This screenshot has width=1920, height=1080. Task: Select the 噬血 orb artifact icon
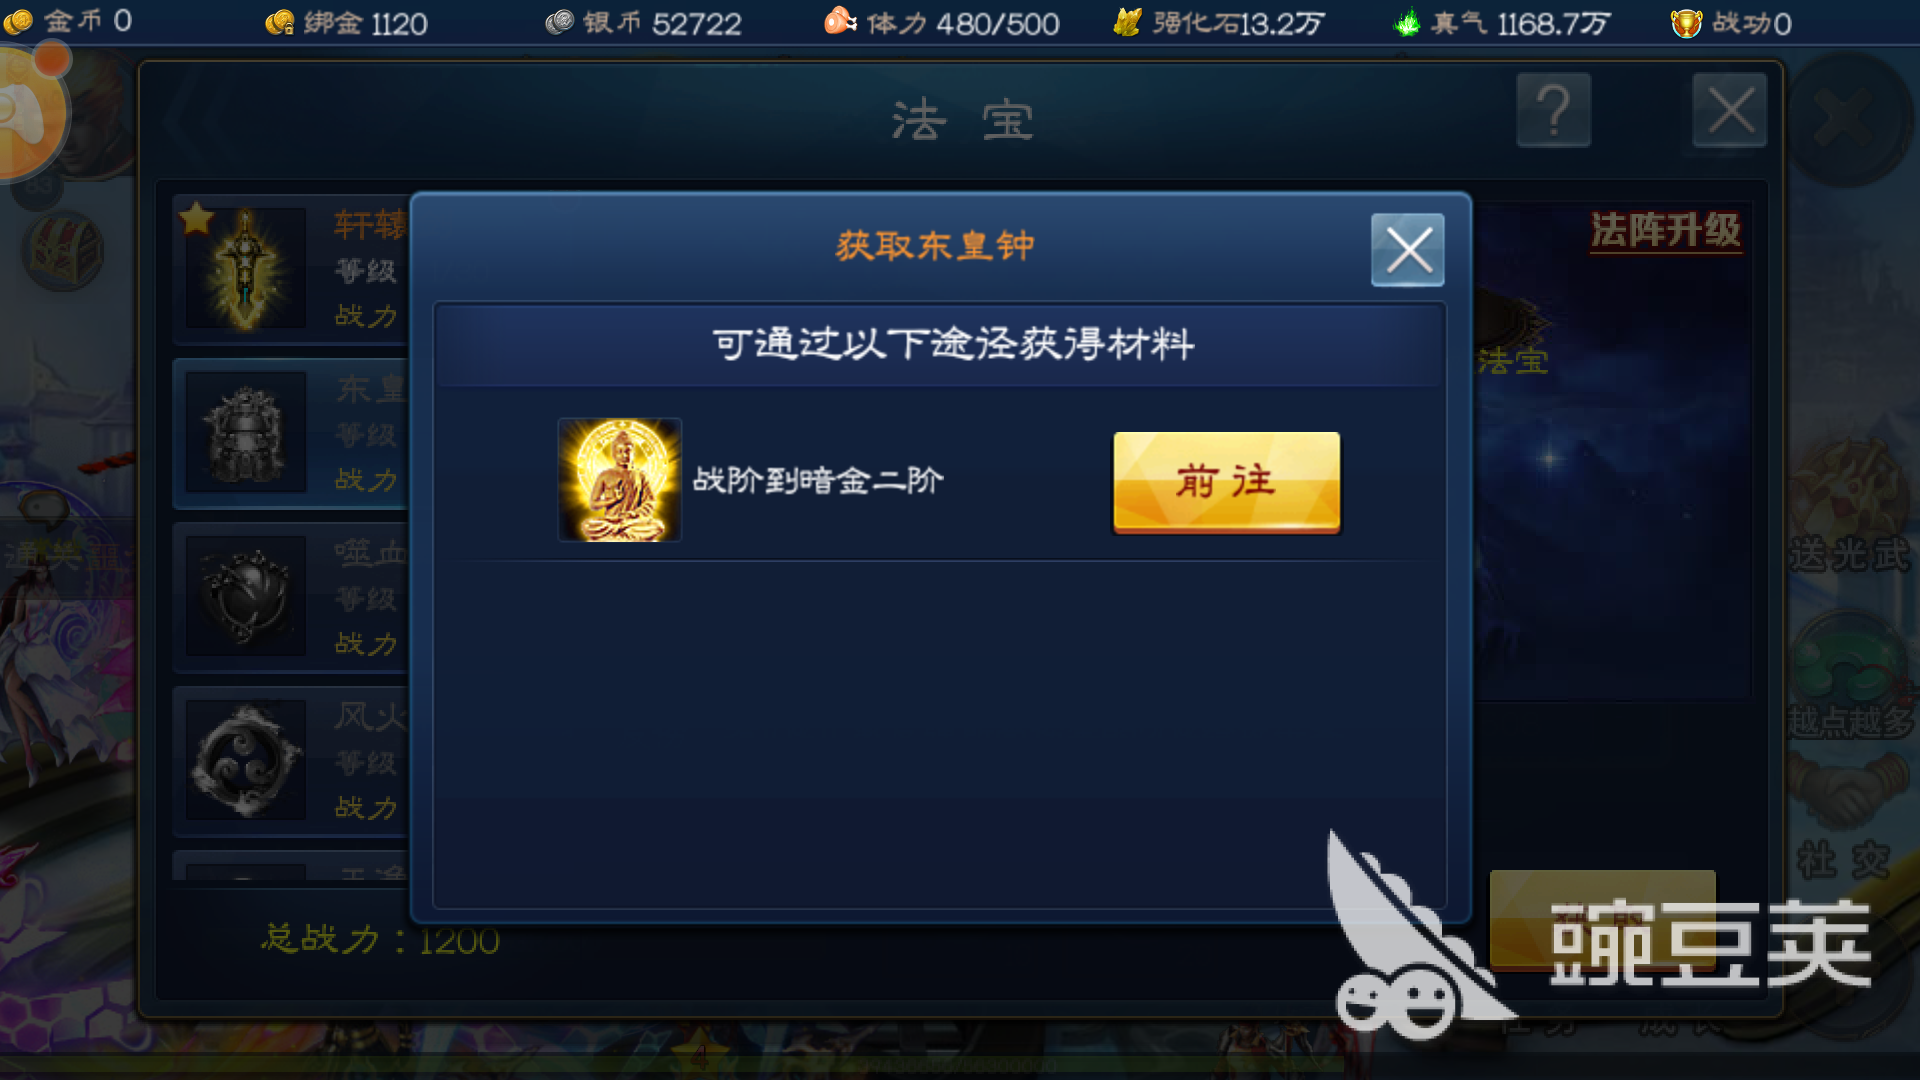246,596
